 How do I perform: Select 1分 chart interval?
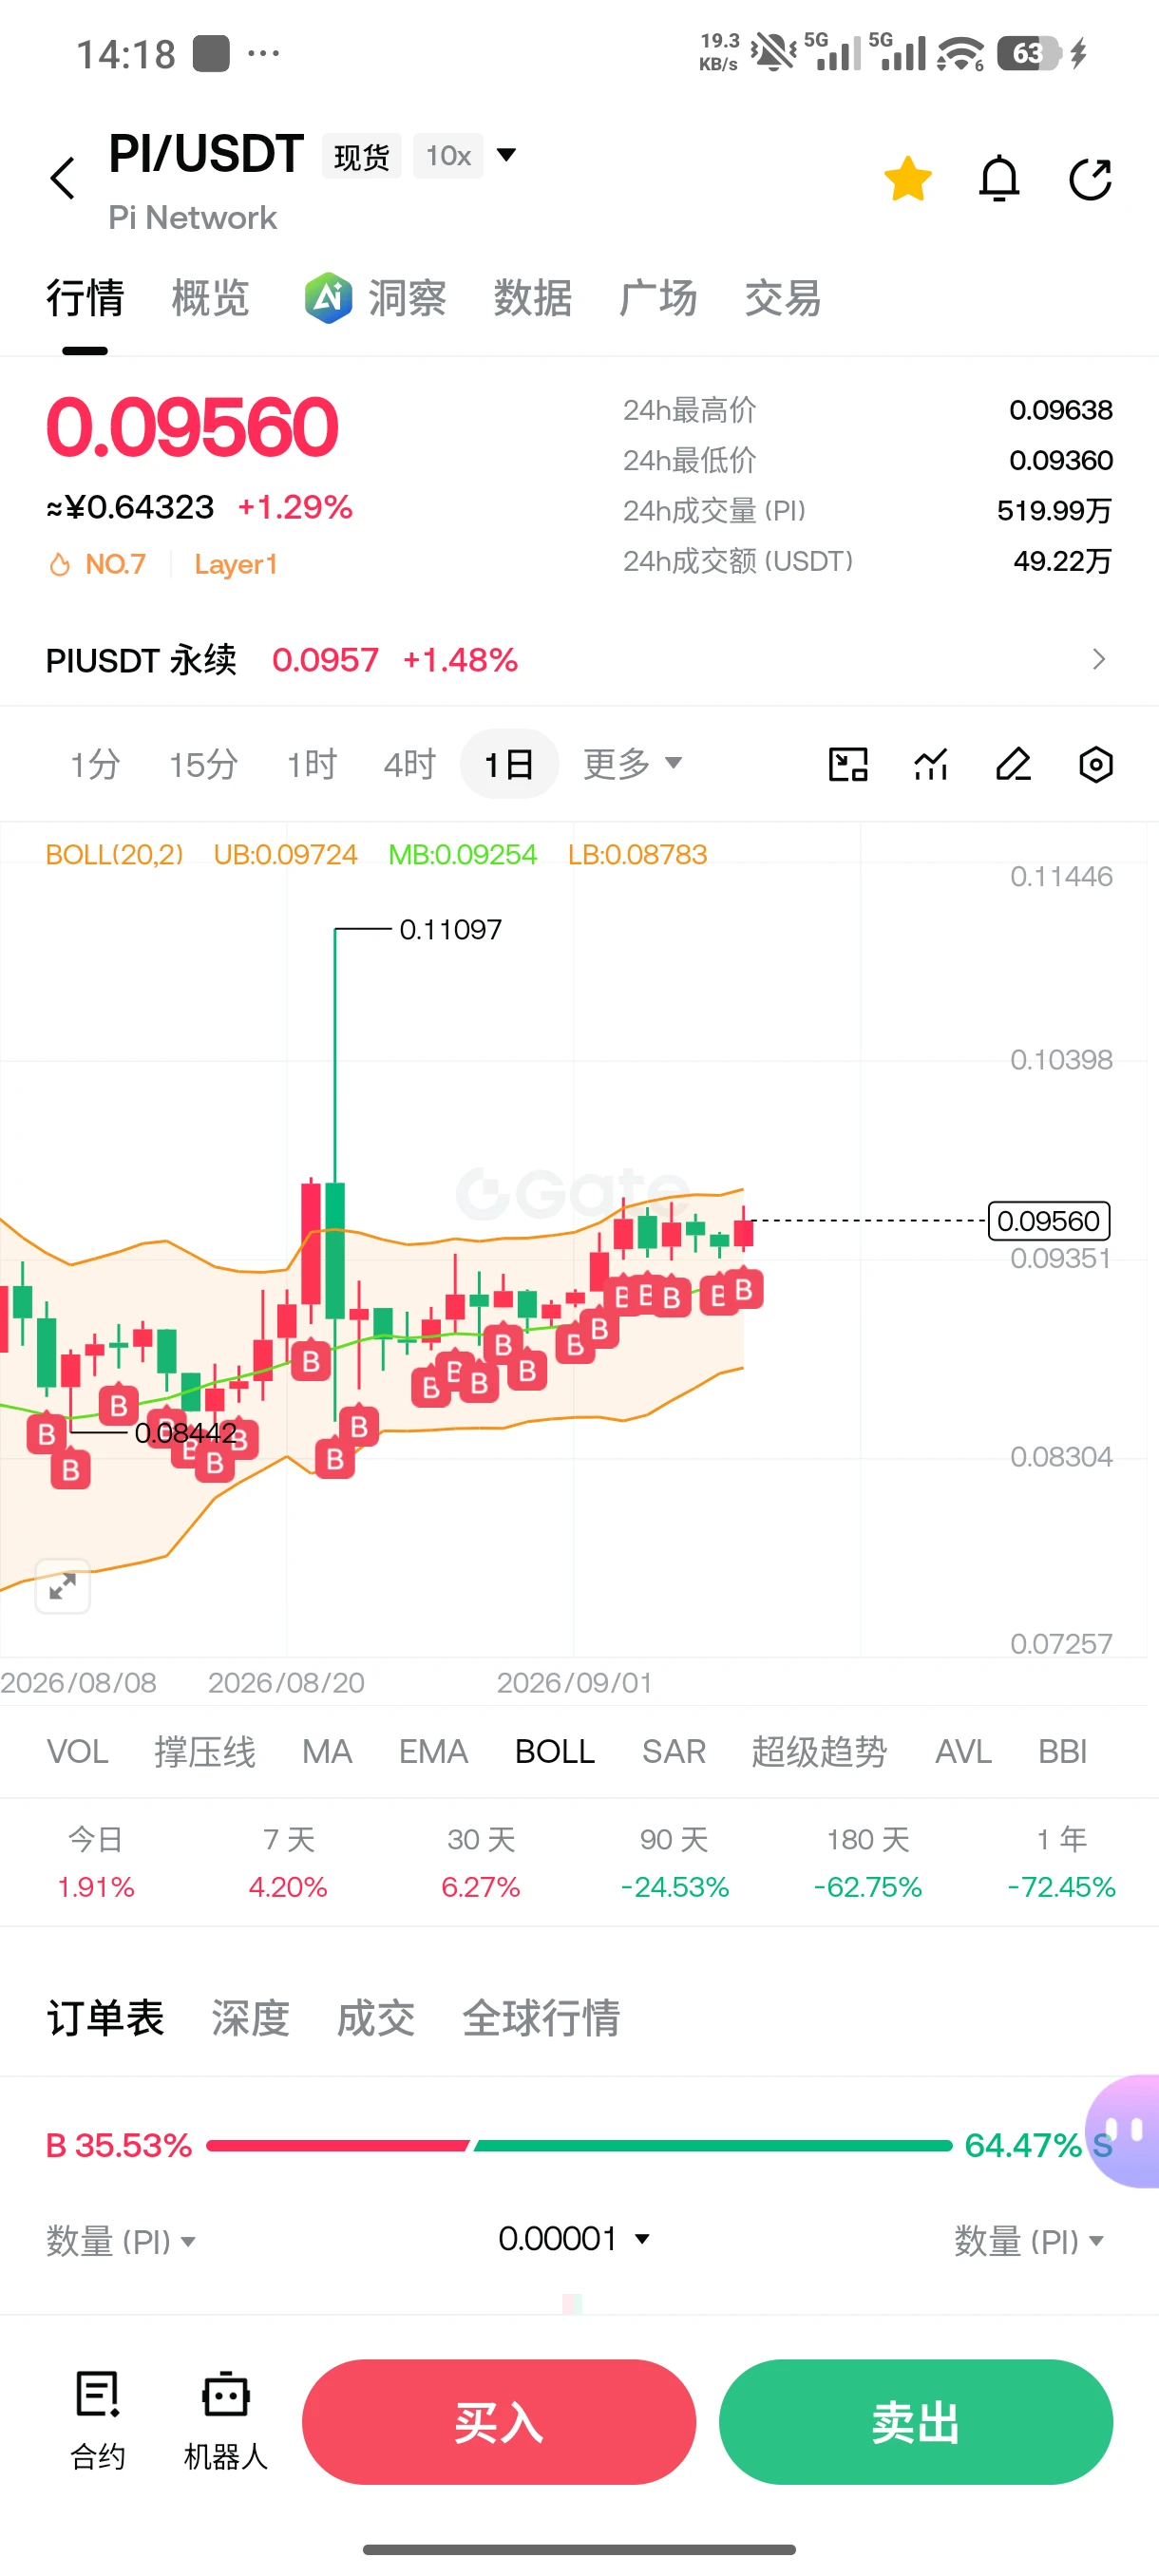(95, 765)
